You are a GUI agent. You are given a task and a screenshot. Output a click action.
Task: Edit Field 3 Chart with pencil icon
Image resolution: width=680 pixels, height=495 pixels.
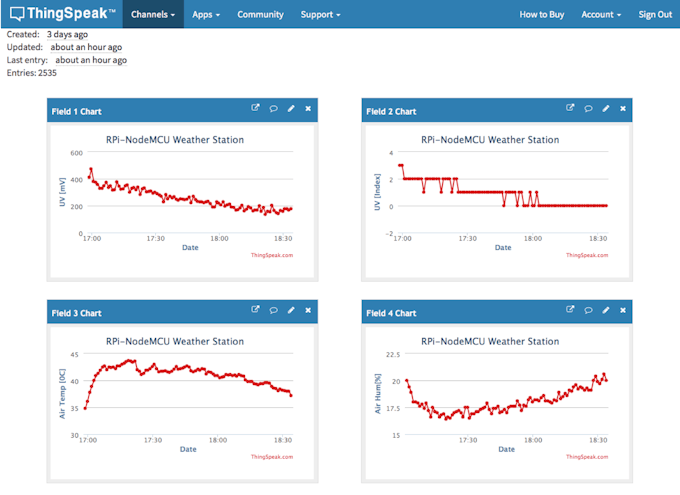(x=291, y=310)
